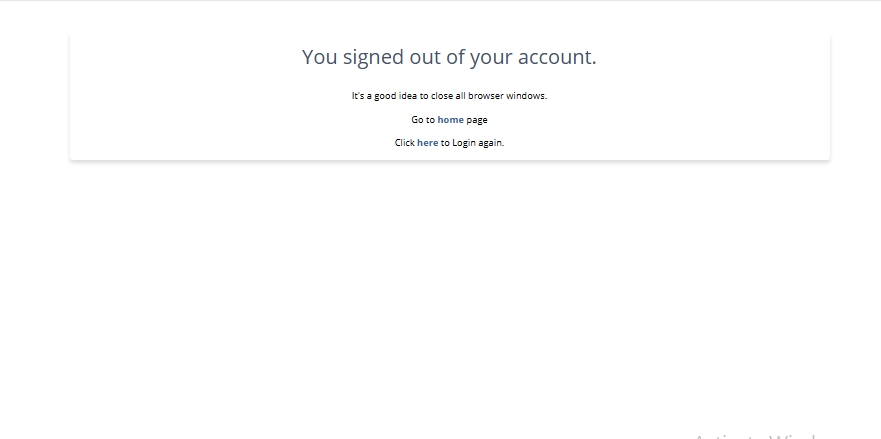Click the 'You signed out' heading
The height and width of the screenshot is (439, 881).
click(449, 57)
